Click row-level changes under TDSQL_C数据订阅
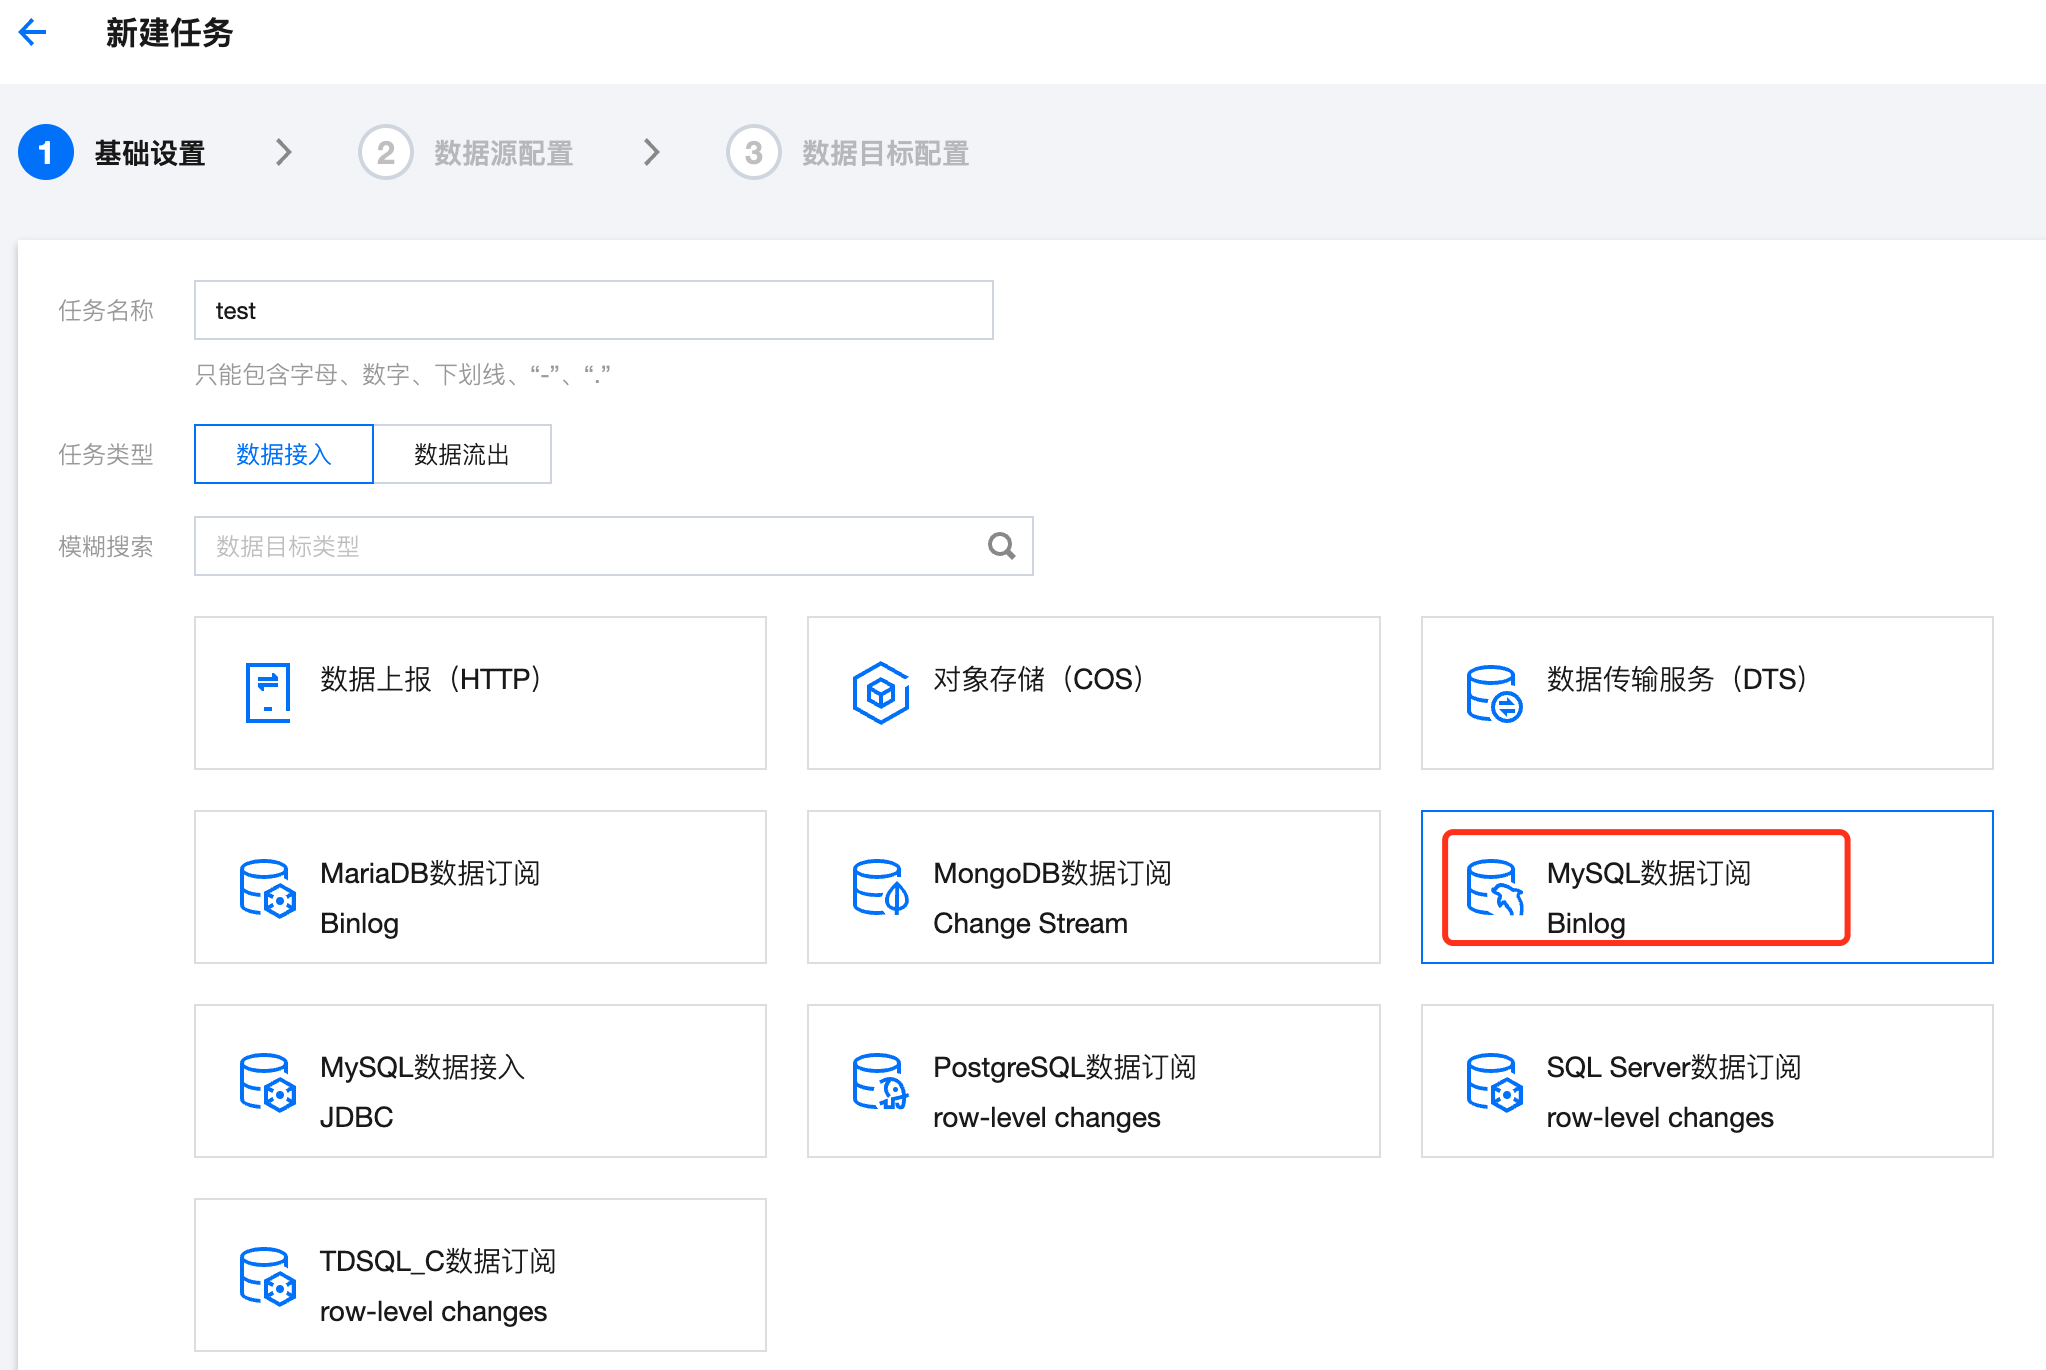This screenshot has height=1370, width=2046. tap(433, 1311)
